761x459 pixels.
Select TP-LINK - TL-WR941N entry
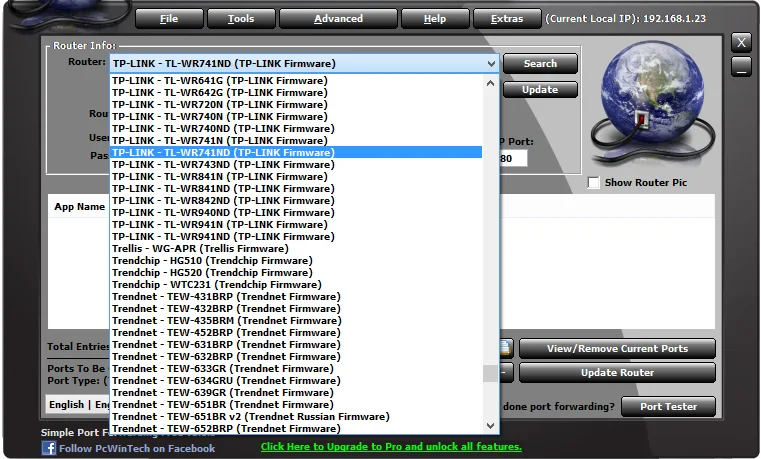pos(296,225)
